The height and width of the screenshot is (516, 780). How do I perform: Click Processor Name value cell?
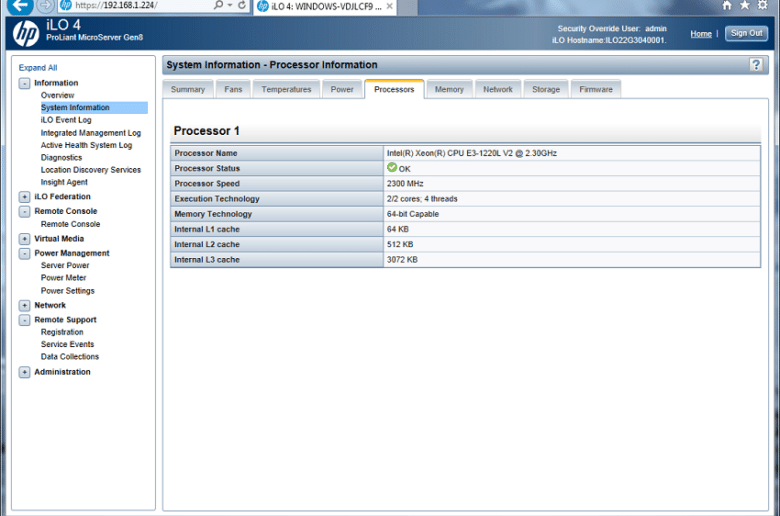[572, 153]
